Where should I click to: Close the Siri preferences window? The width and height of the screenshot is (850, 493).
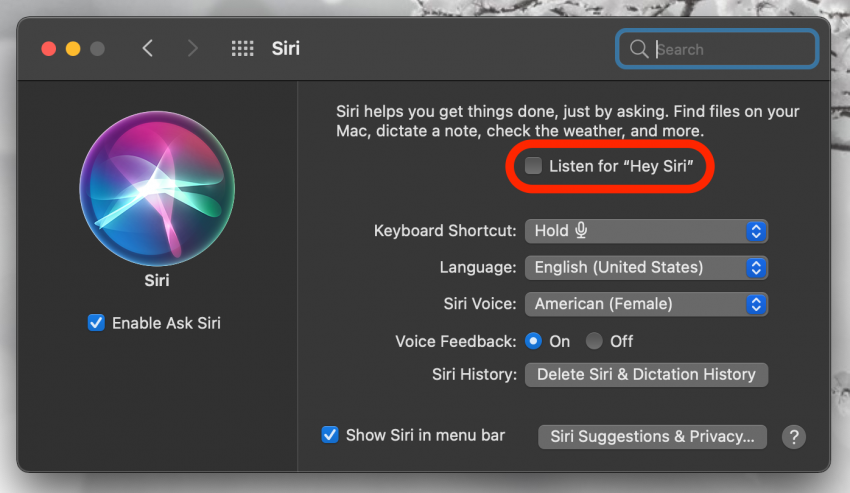click(48, 48)
